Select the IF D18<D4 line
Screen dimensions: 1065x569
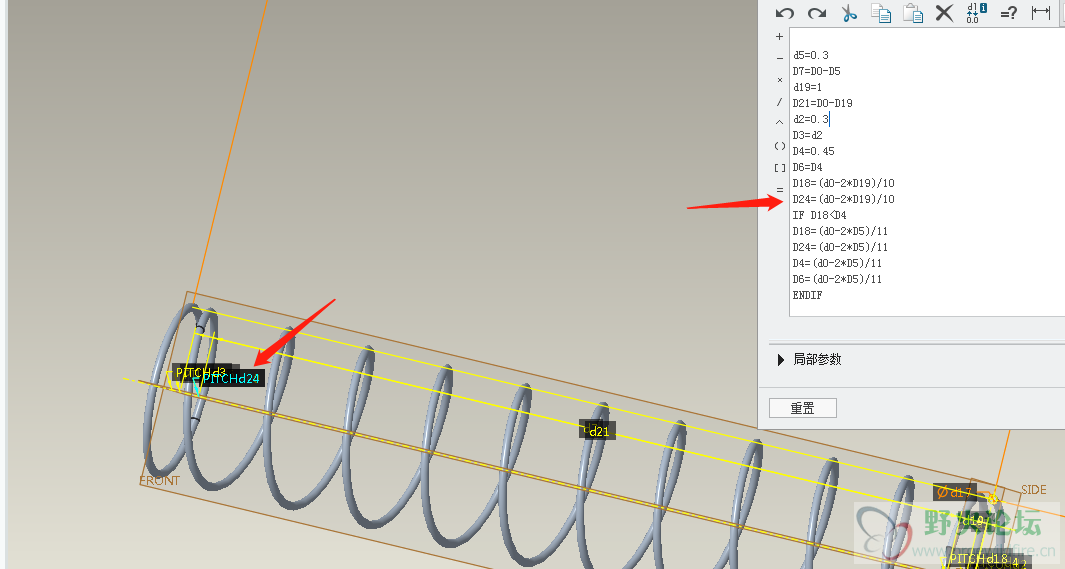(820, 215)
